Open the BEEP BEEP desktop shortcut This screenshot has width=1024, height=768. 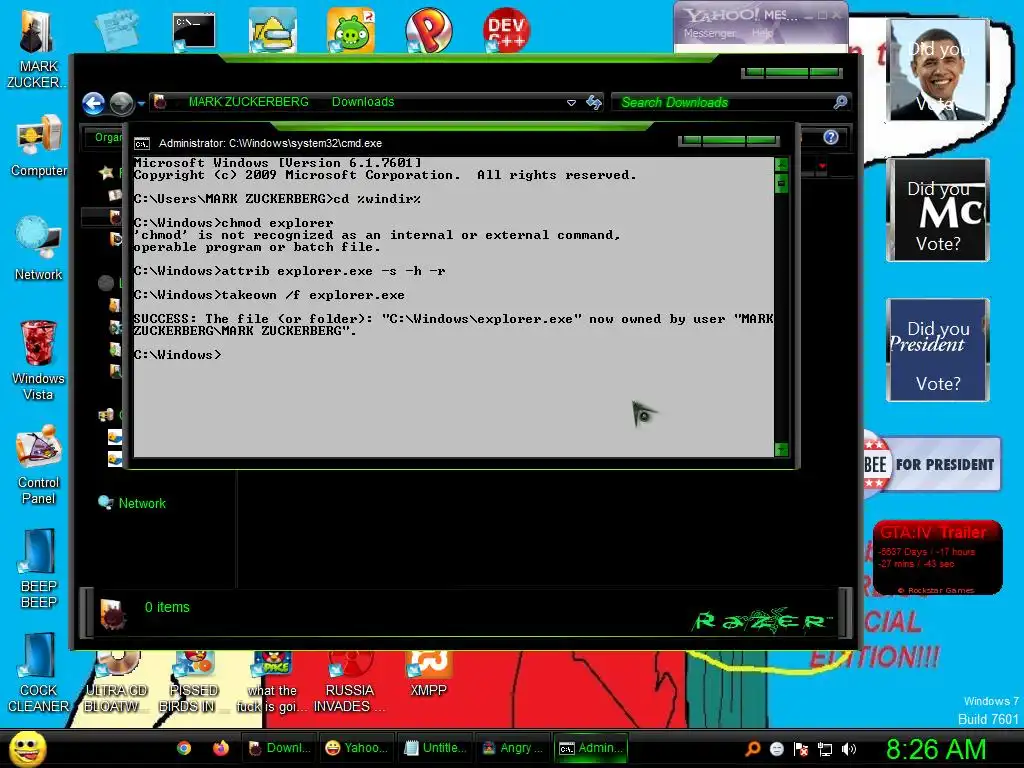(x=39, y=569)
